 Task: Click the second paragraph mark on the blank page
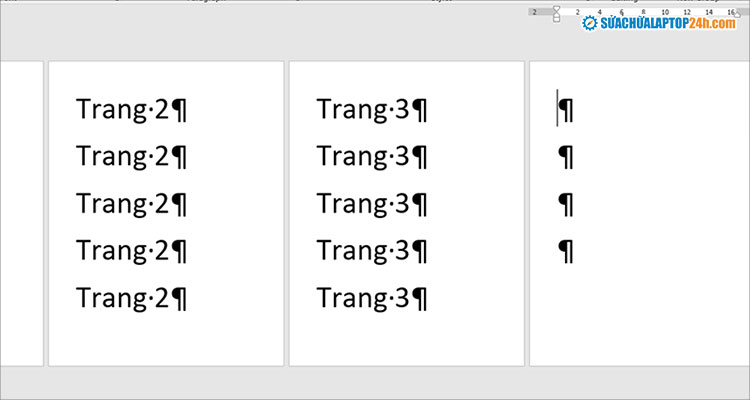566,156
